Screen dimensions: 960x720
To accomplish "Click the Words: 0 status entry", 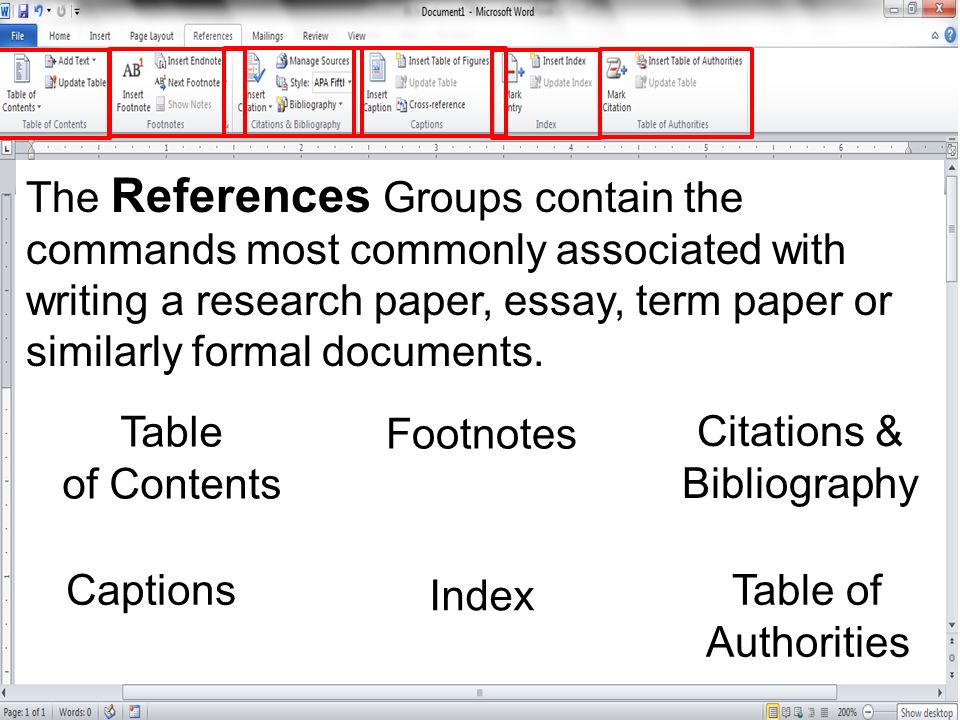I will [75, 712].
